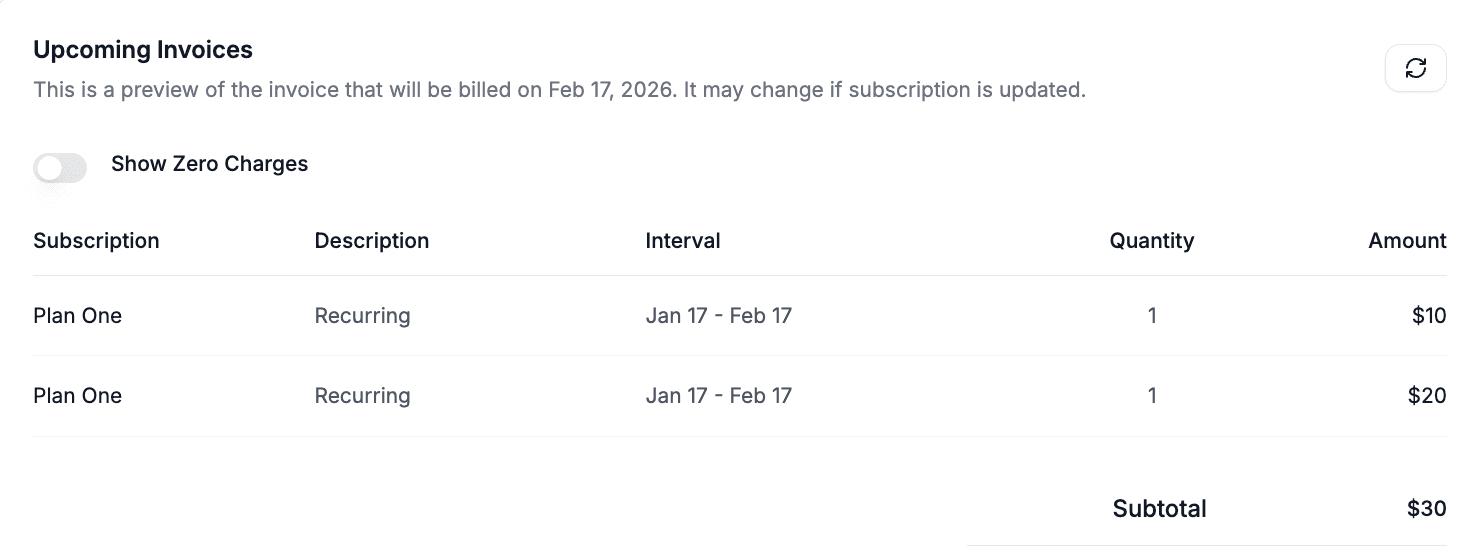
Task: Click Plan One in the $10 row
Action: (77, 316)
